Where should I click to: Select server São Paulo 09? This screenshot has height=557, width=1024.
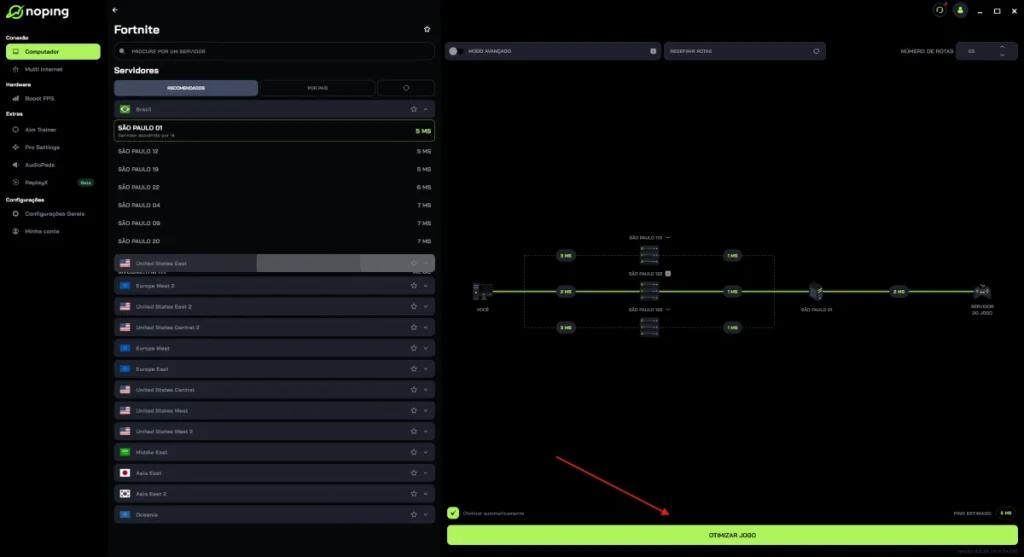click(x=274, y=223)
